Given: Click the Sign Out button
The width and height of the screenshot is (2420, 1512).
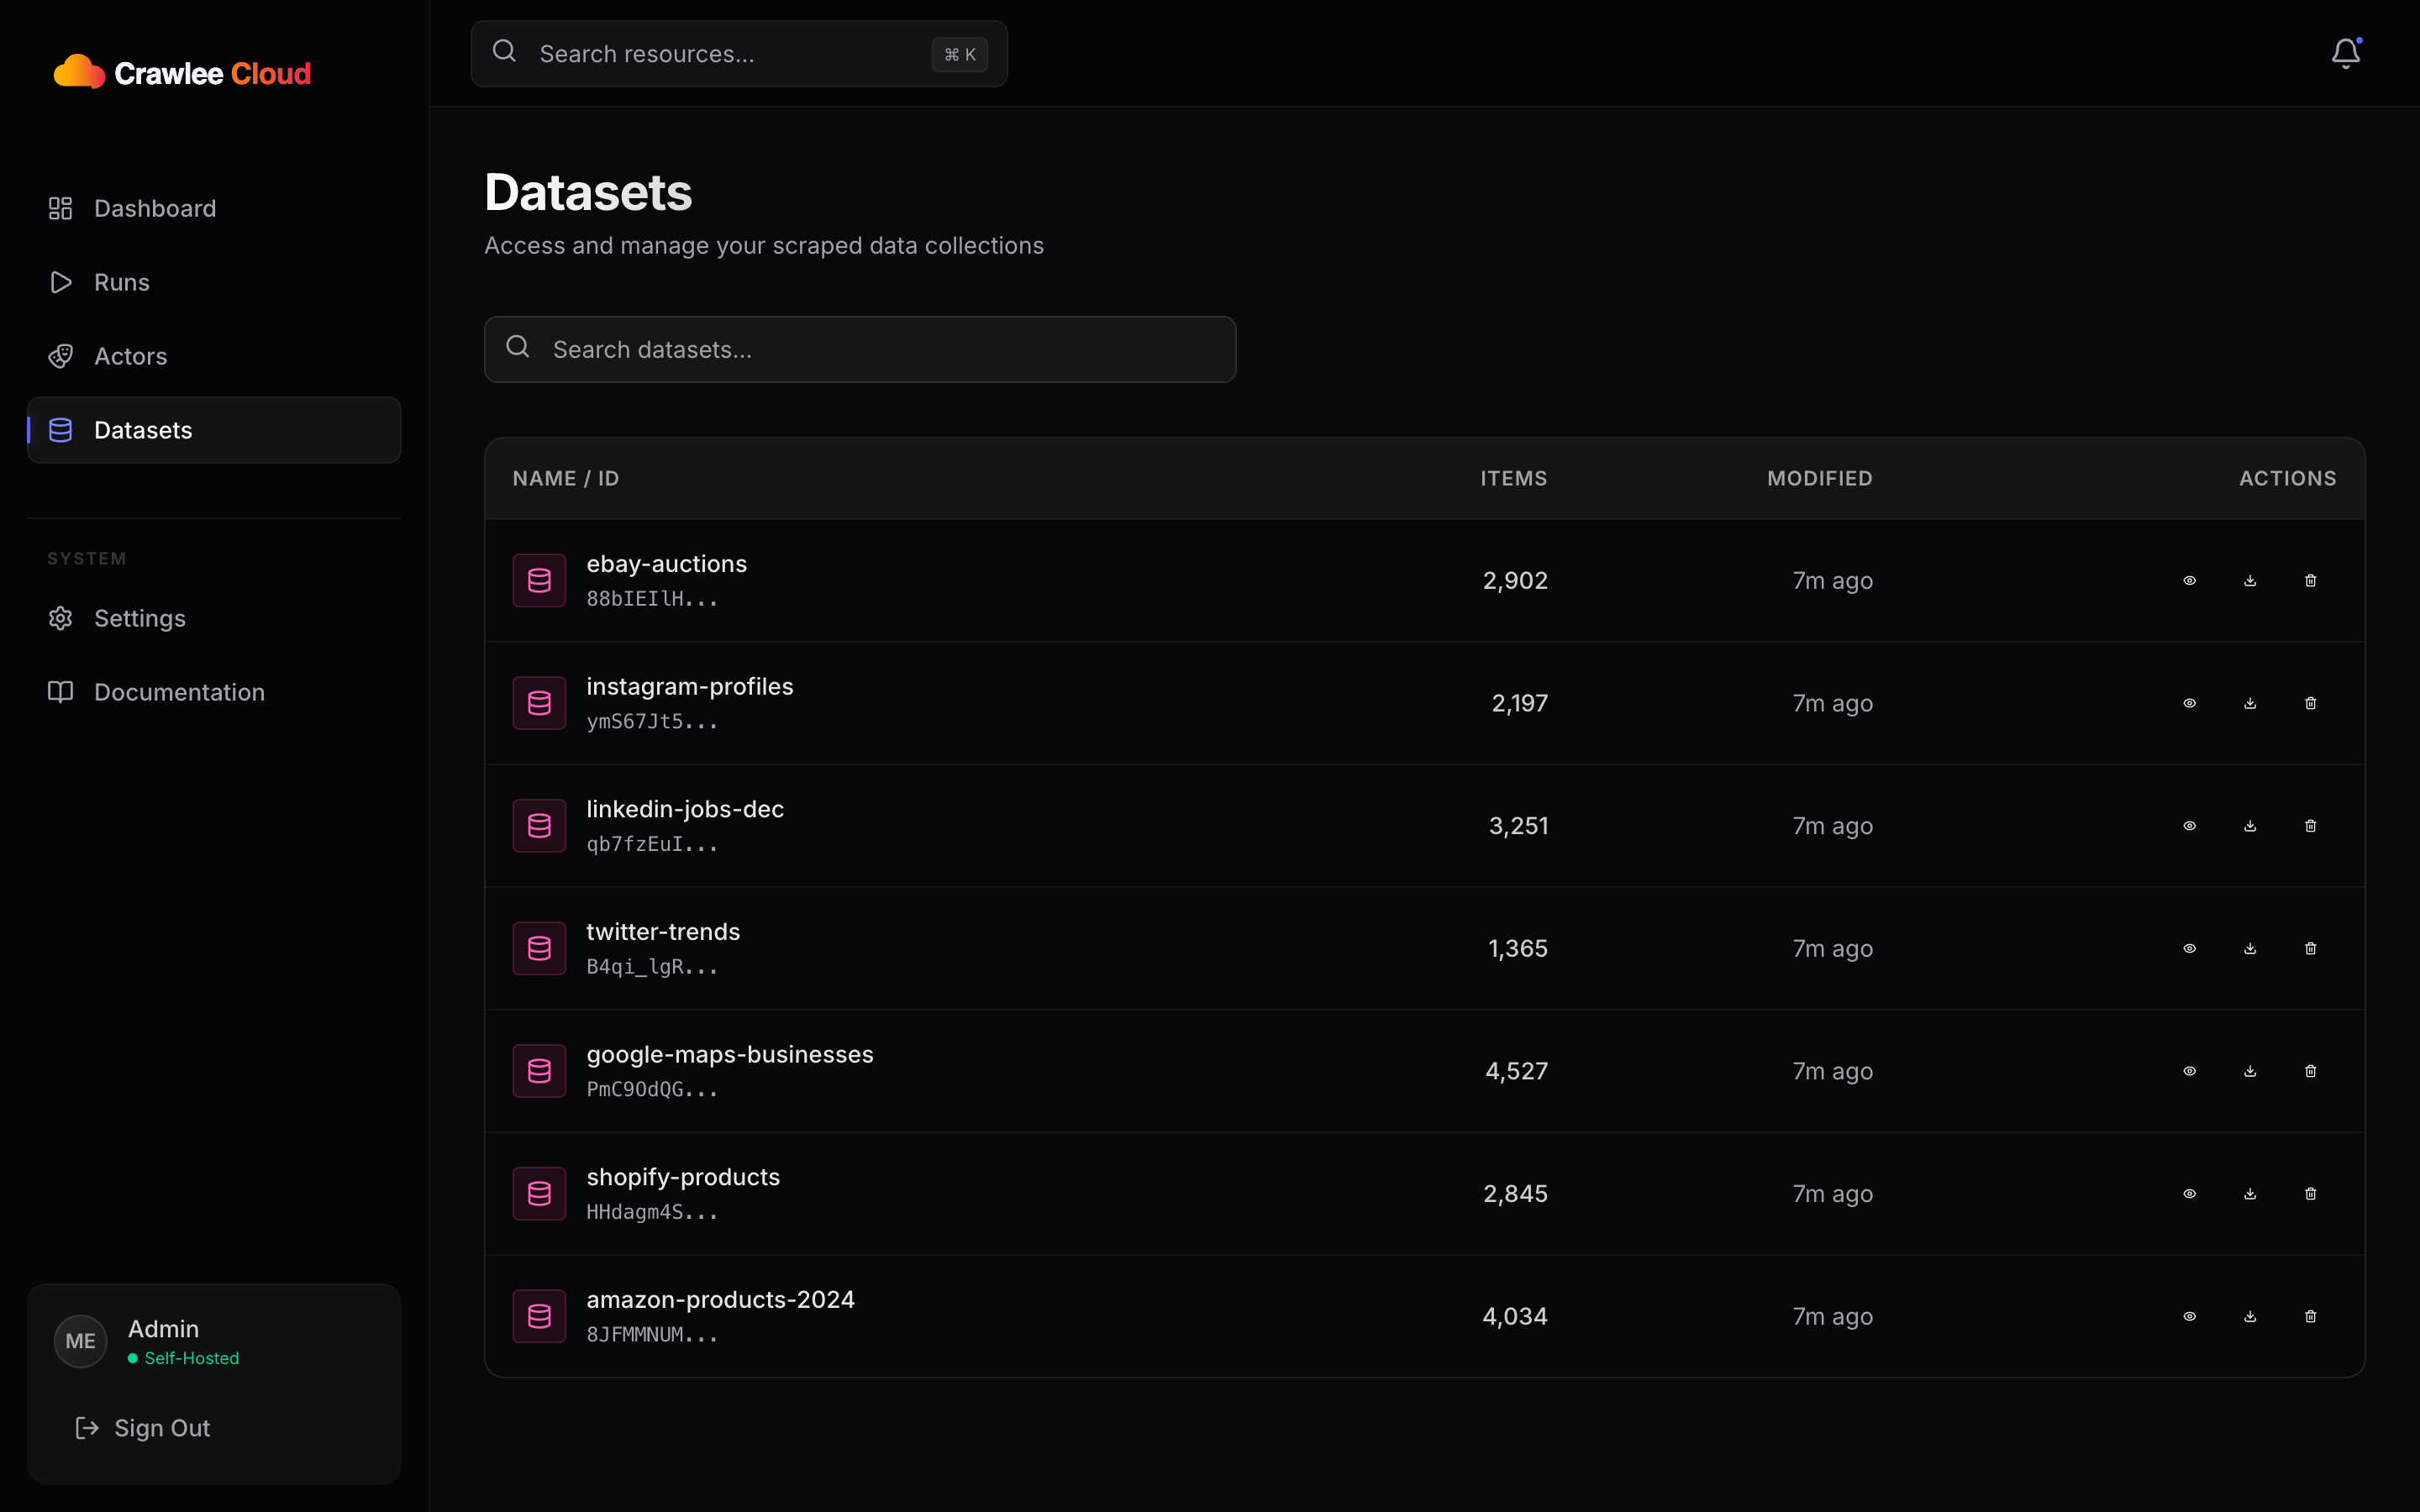Looking at the screenshot, I should point(161,1428).
